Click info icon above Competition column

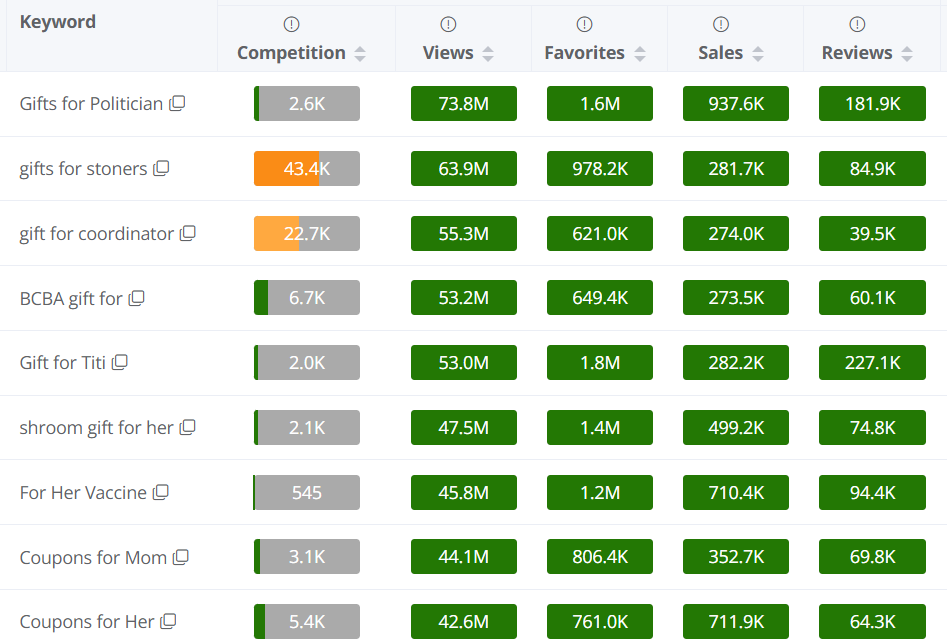pos(292,24)
